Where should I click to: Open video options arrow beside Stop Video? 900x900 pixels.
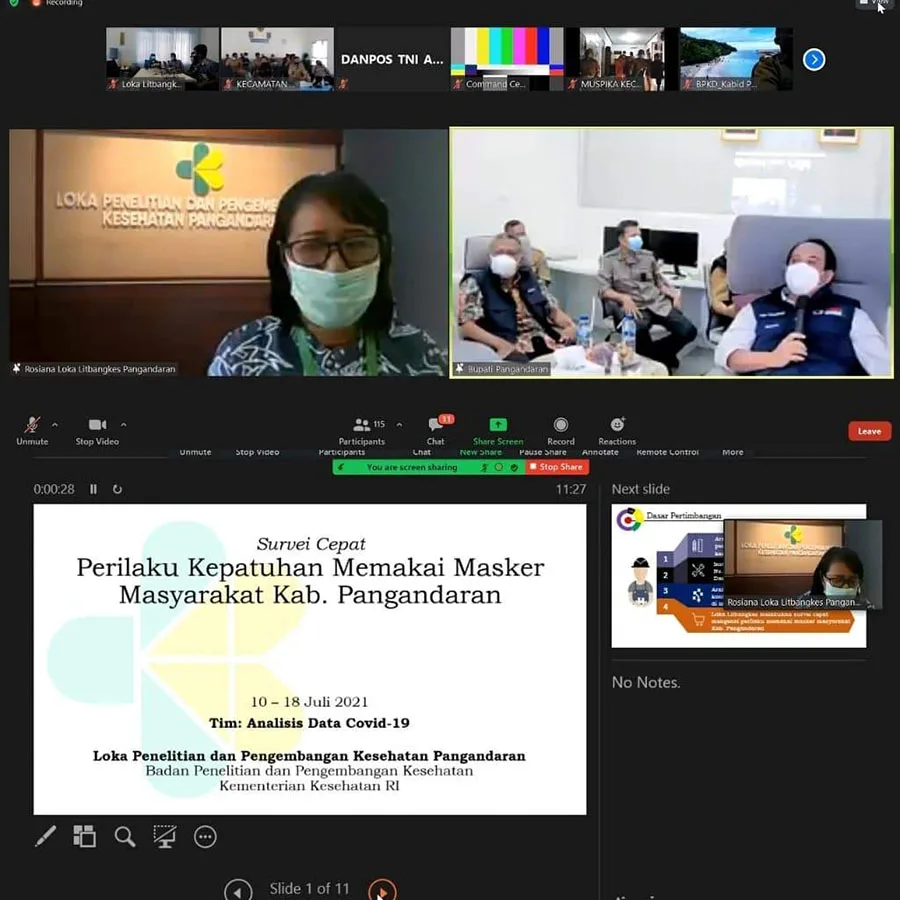click(x=123, y=425)
